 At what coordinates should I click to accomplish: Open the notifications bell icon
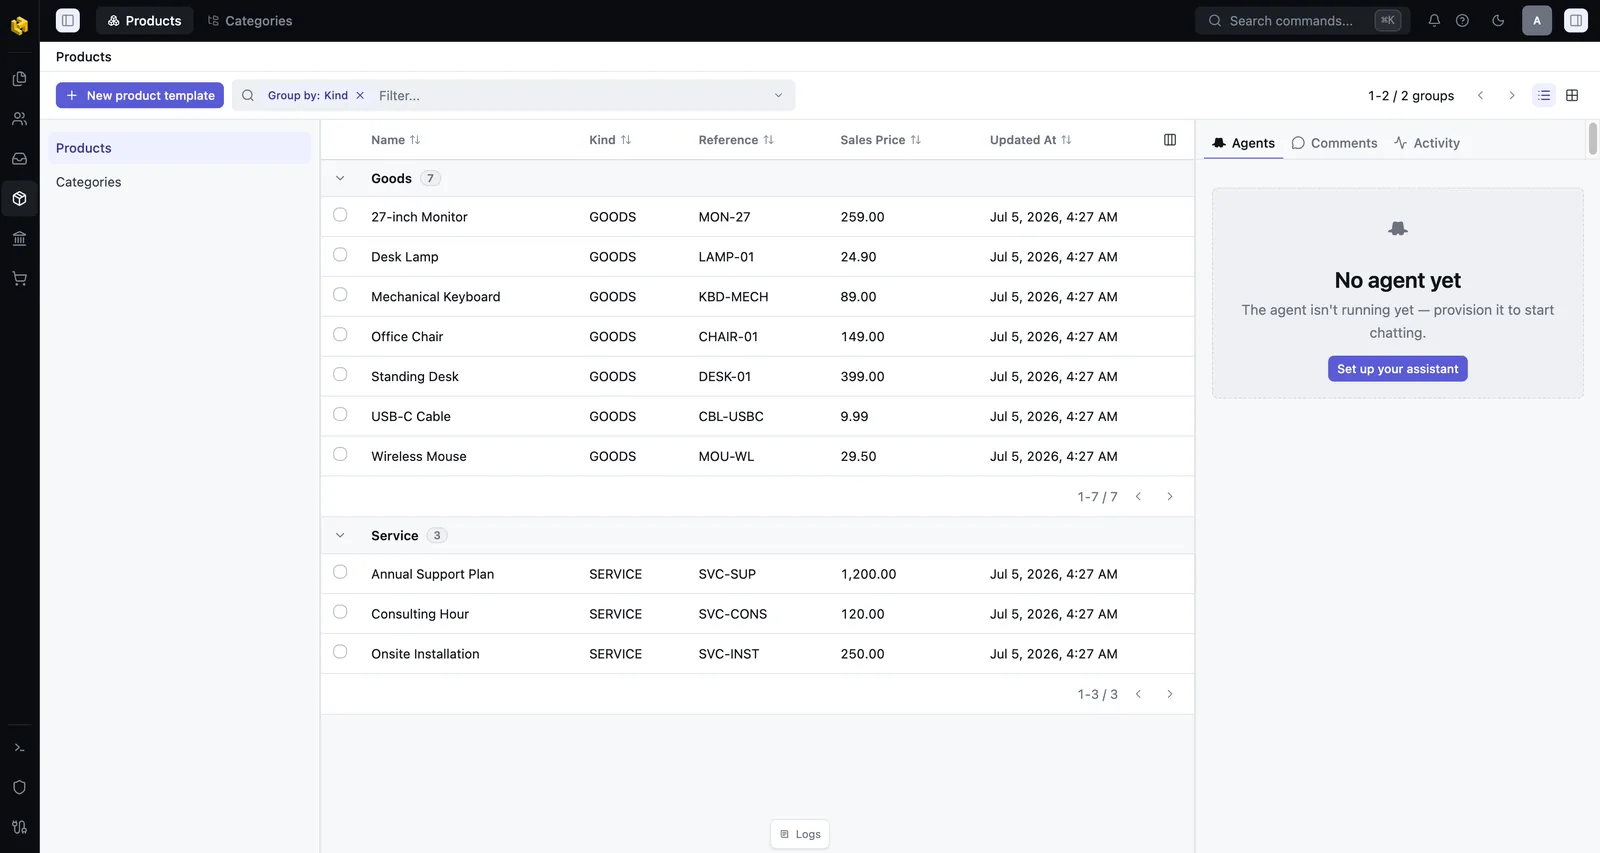[x=1434, y=20]
